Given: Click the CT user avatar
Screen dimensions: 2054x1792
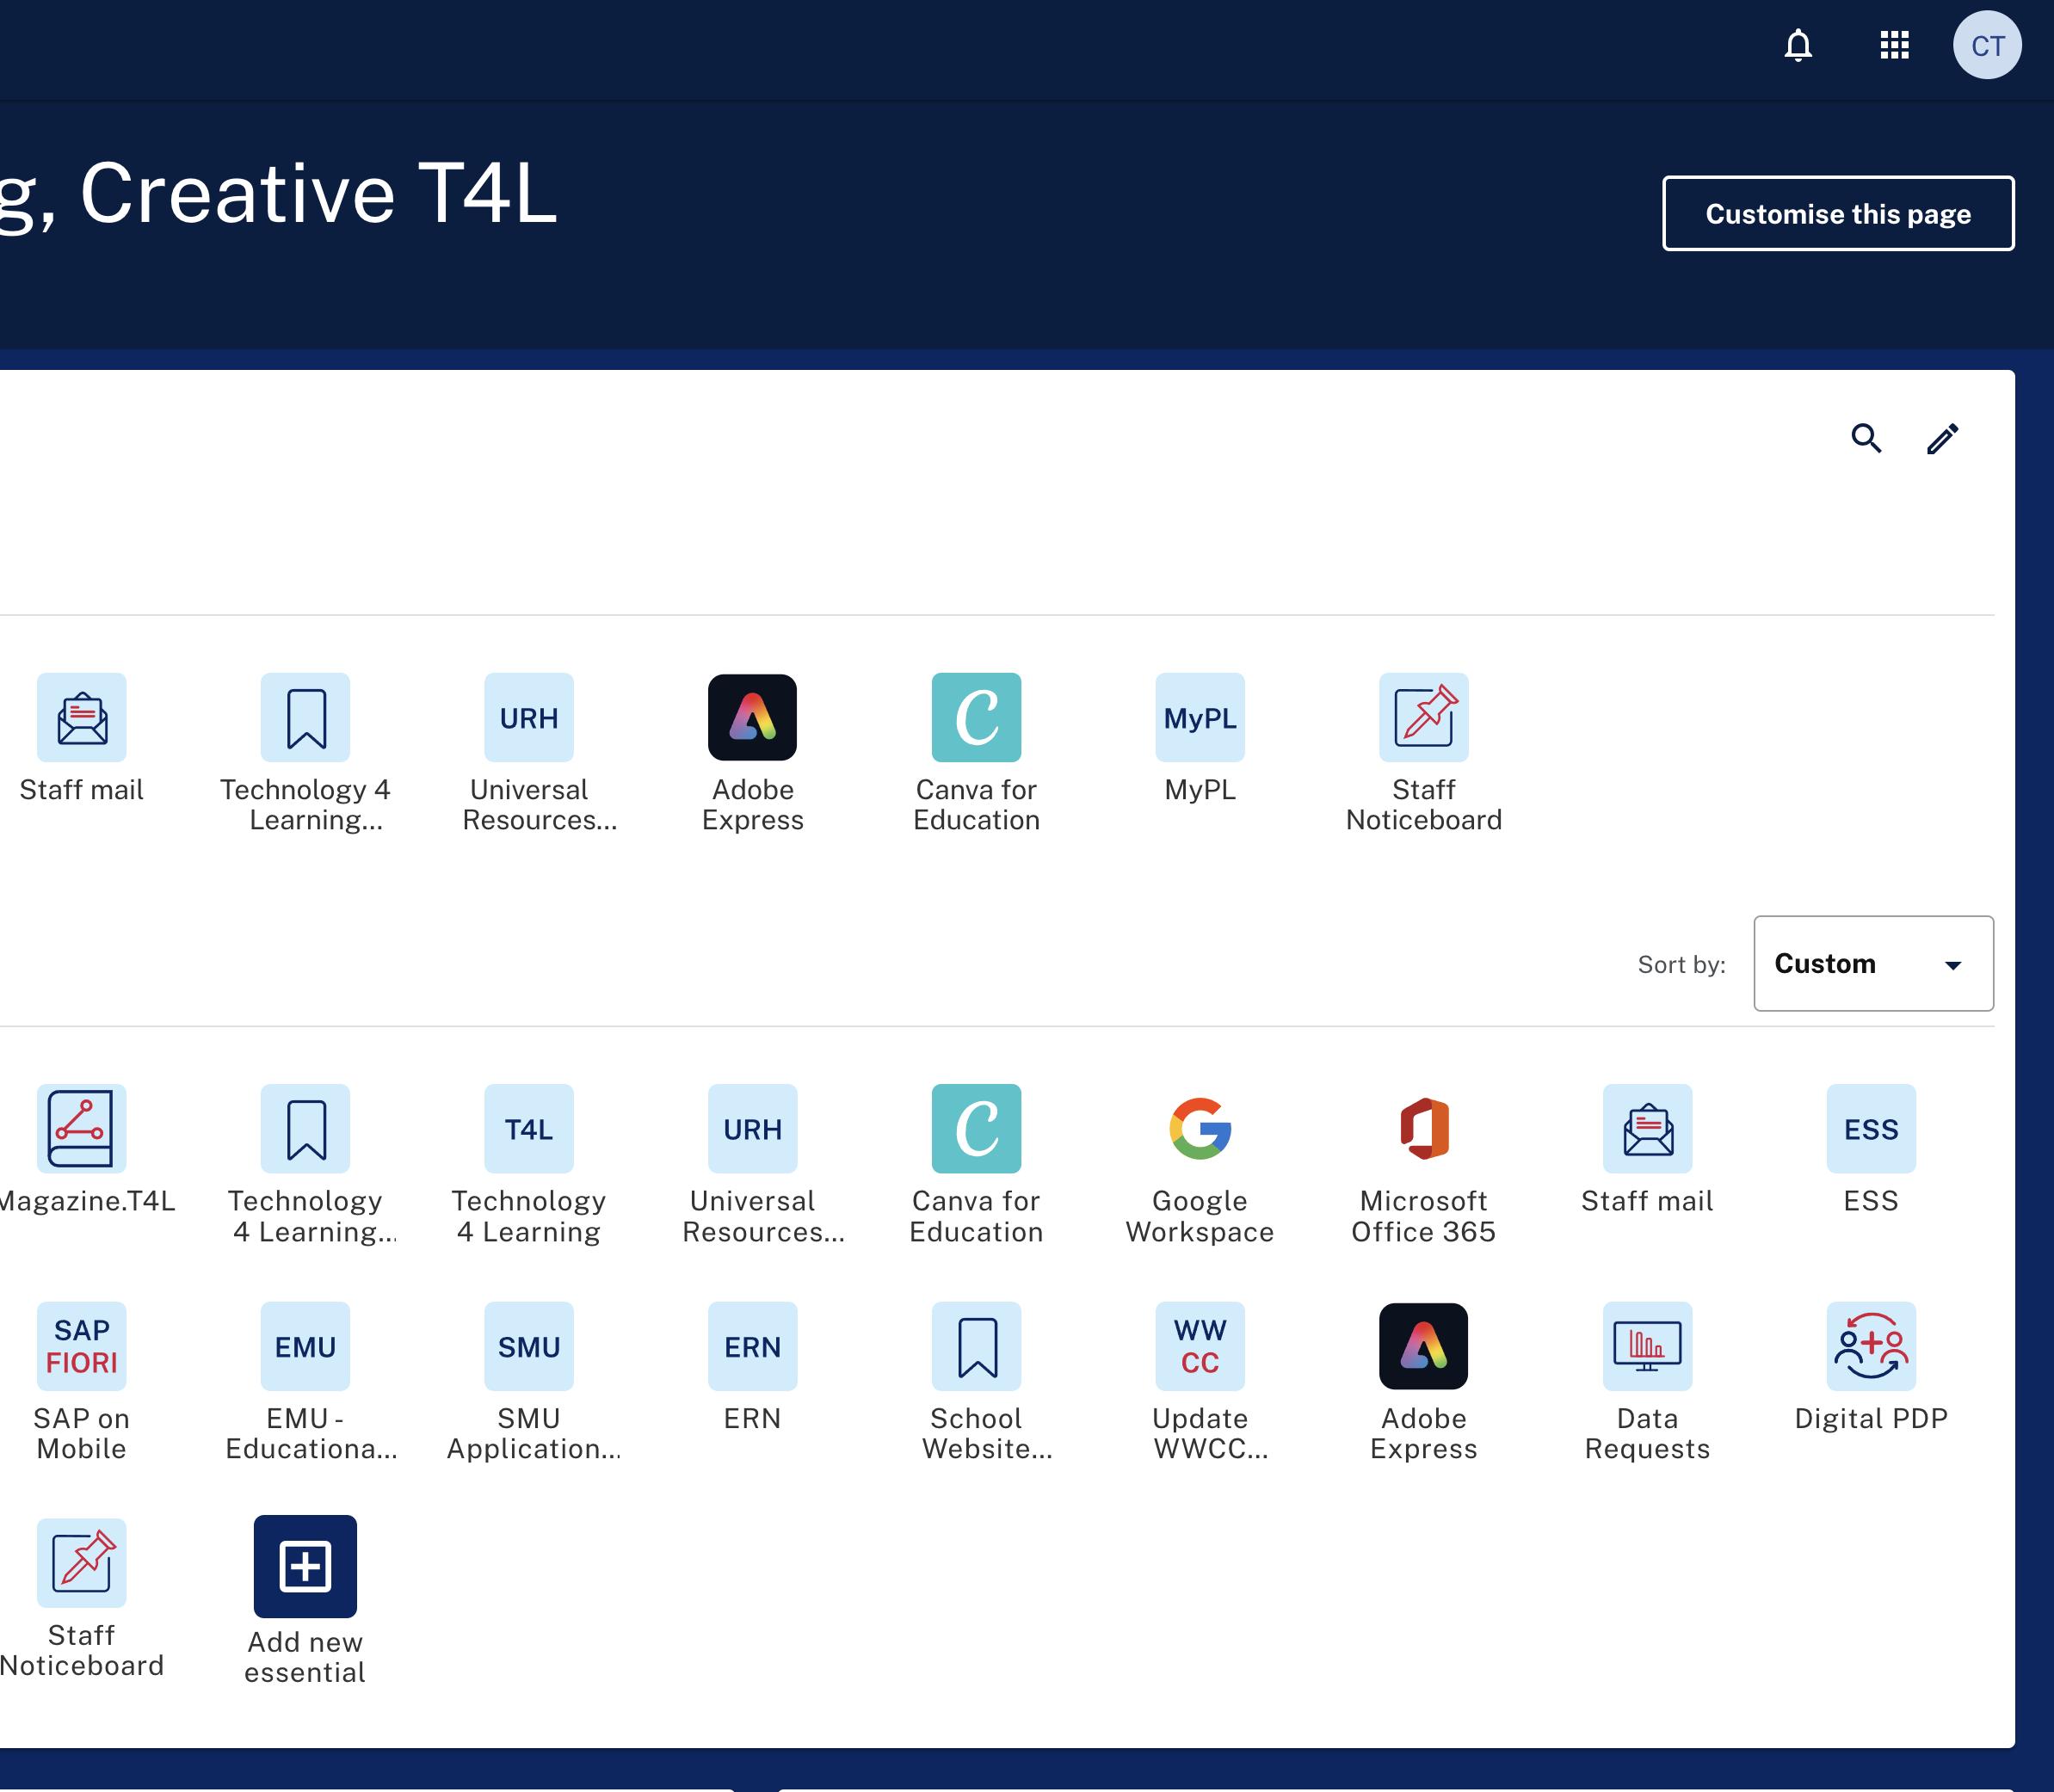Looking at the screenshot, I should [1986, 46].
